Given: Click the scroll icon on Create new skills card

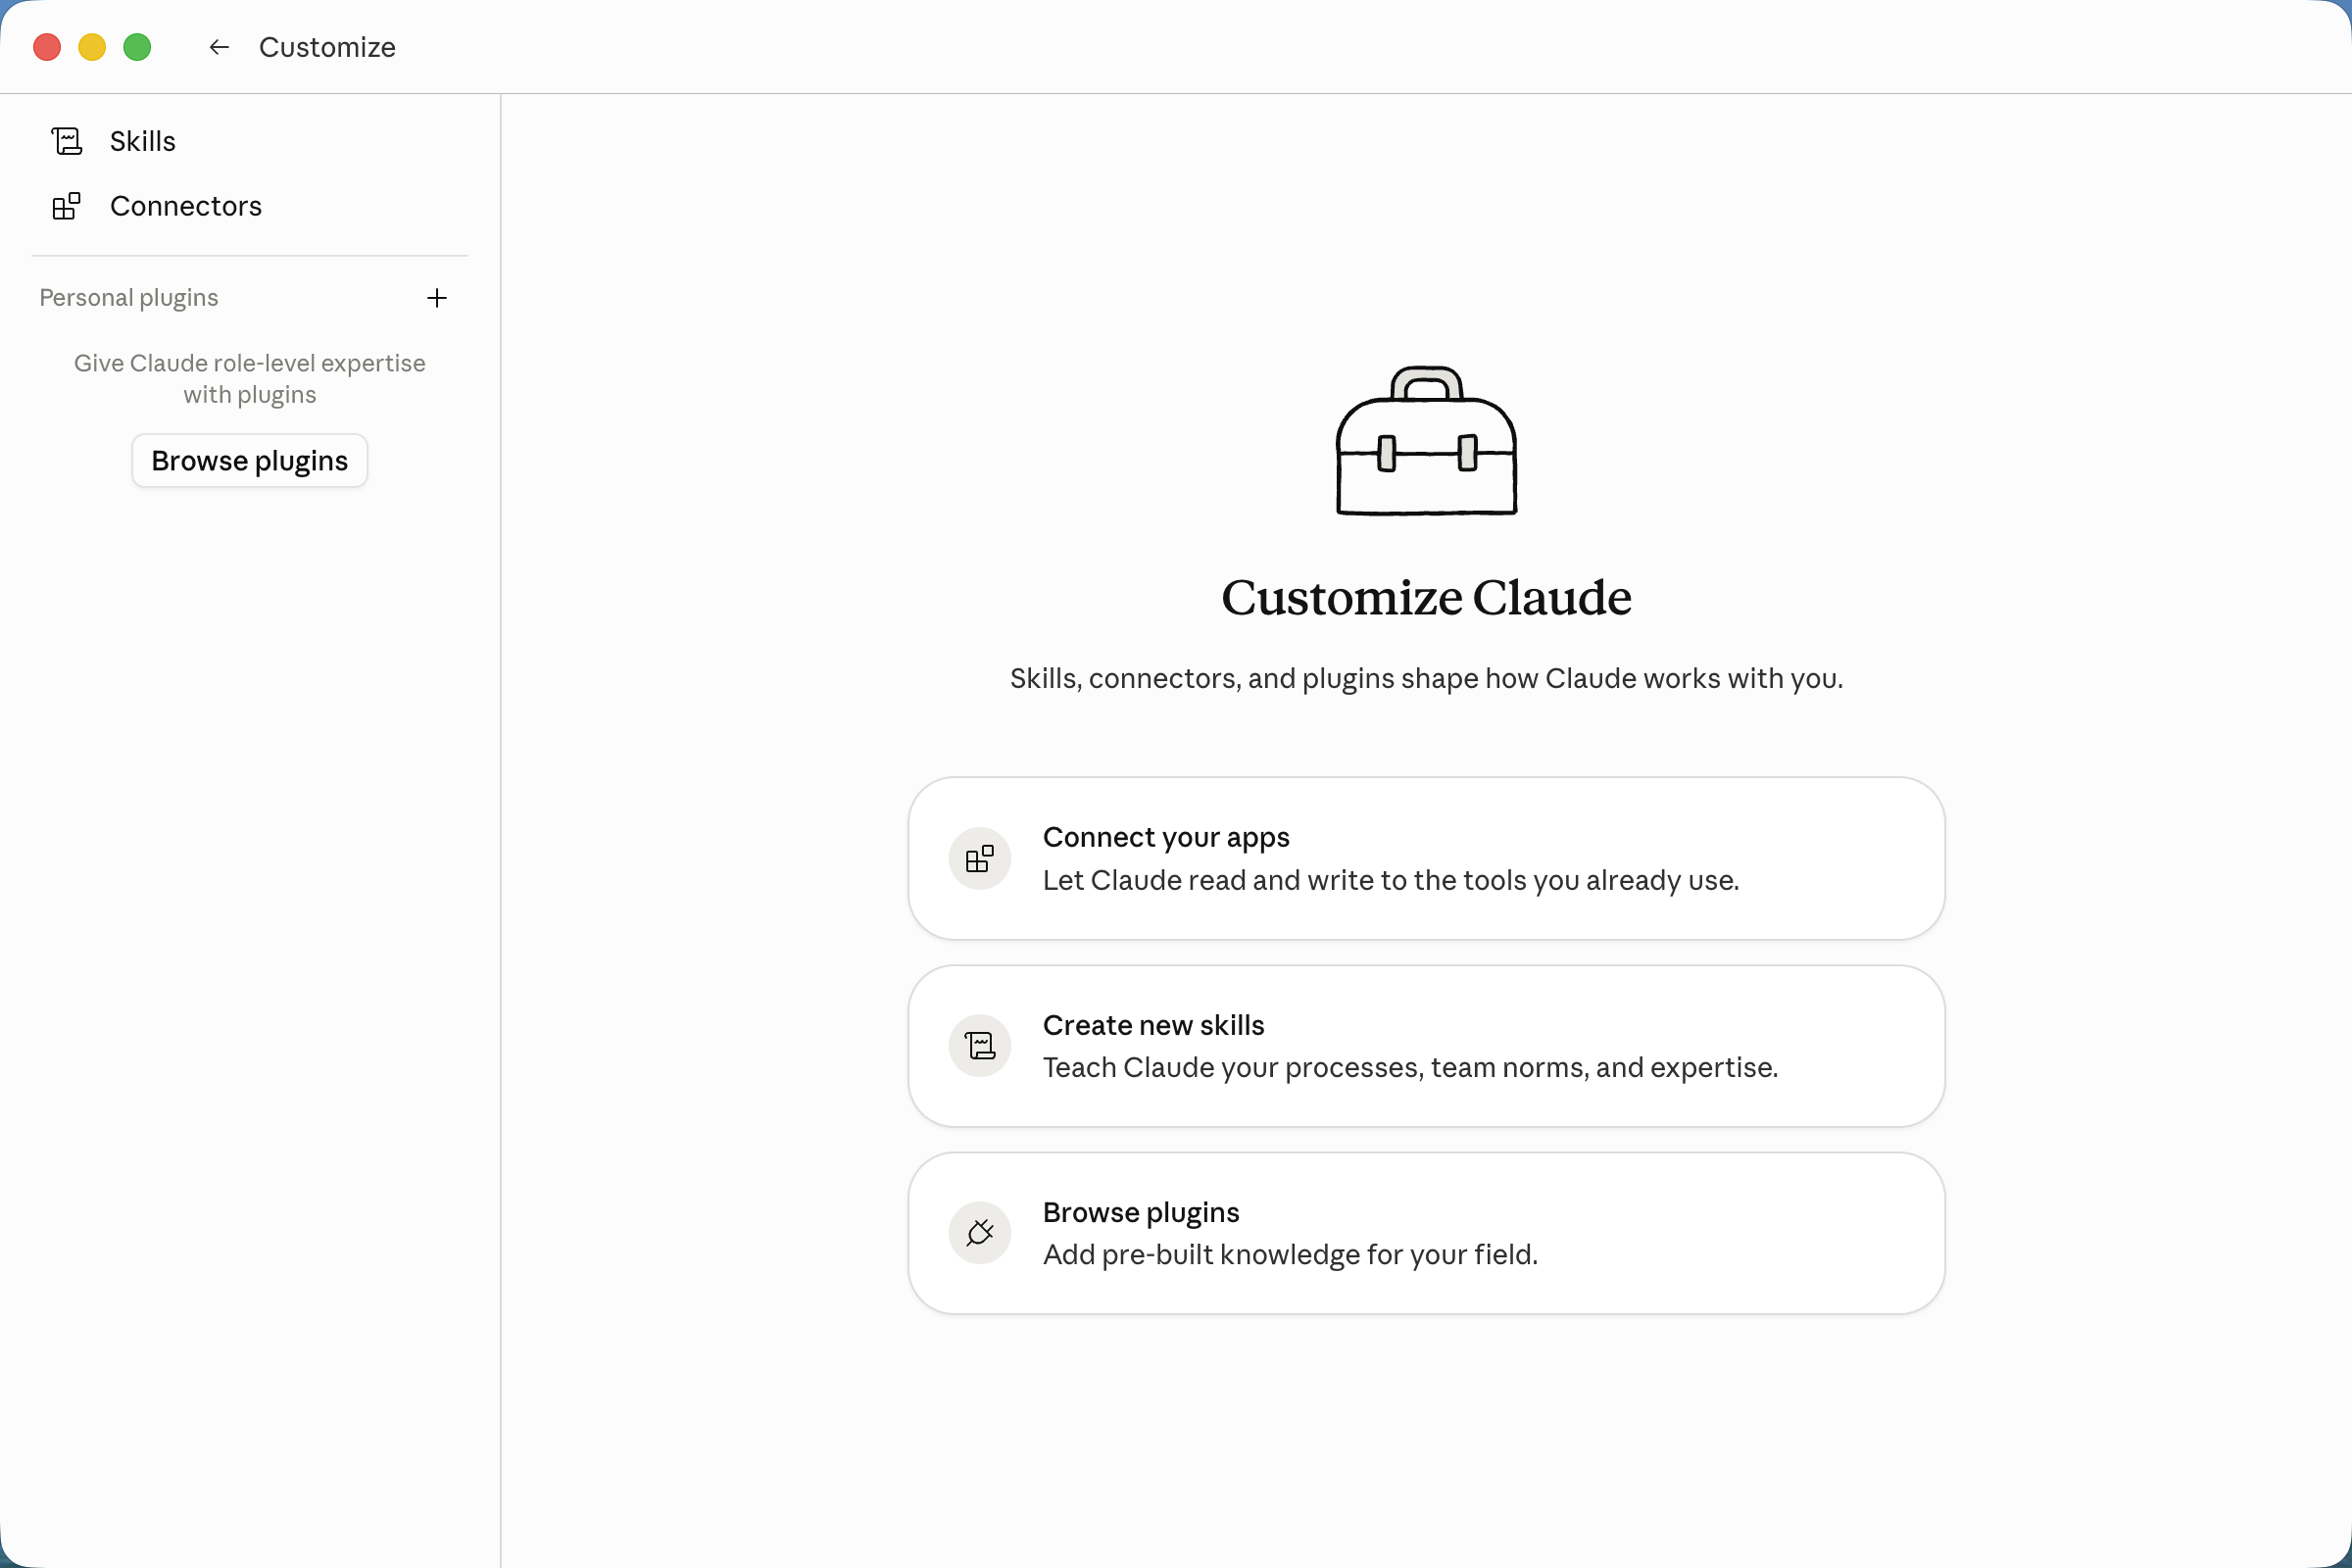Looking at the screenshot, I should pyautogui.click(x=980, y=1046).
